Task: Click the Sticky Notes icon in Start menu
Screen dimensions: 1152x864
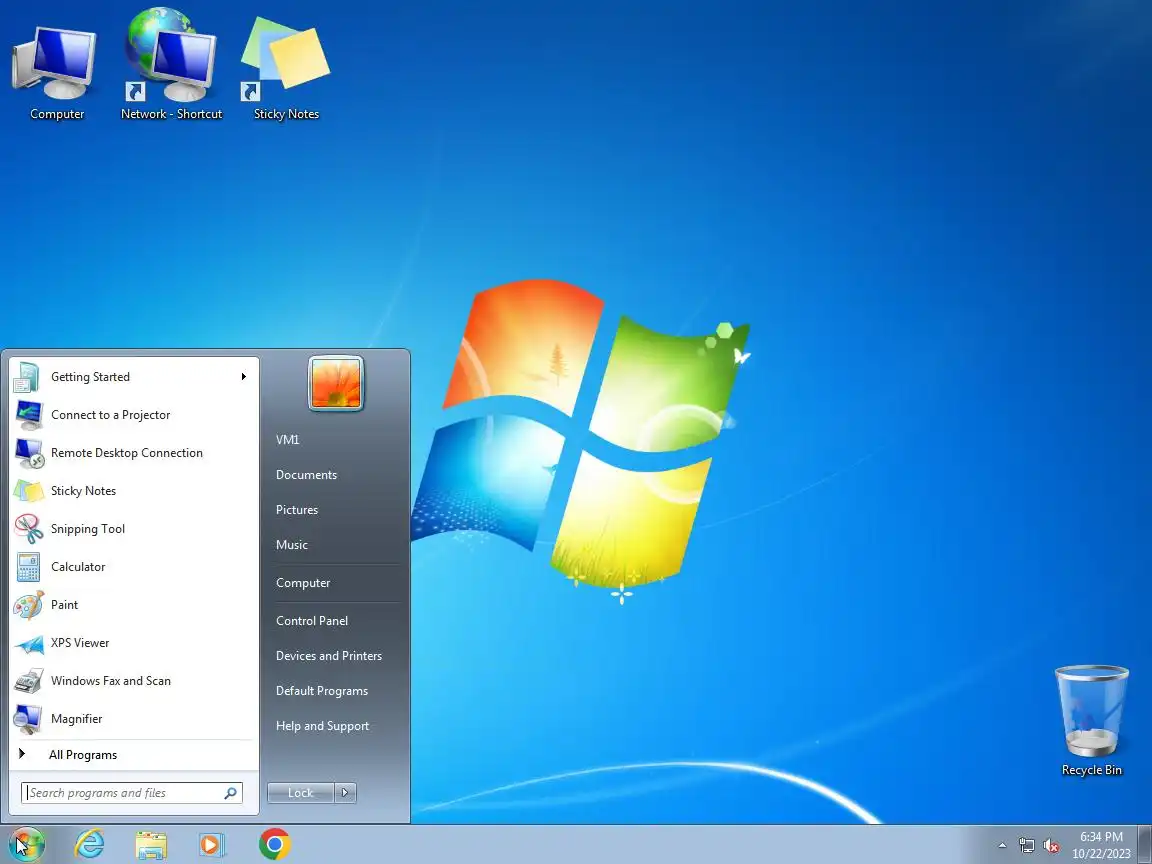Action: tap(29, 491)
